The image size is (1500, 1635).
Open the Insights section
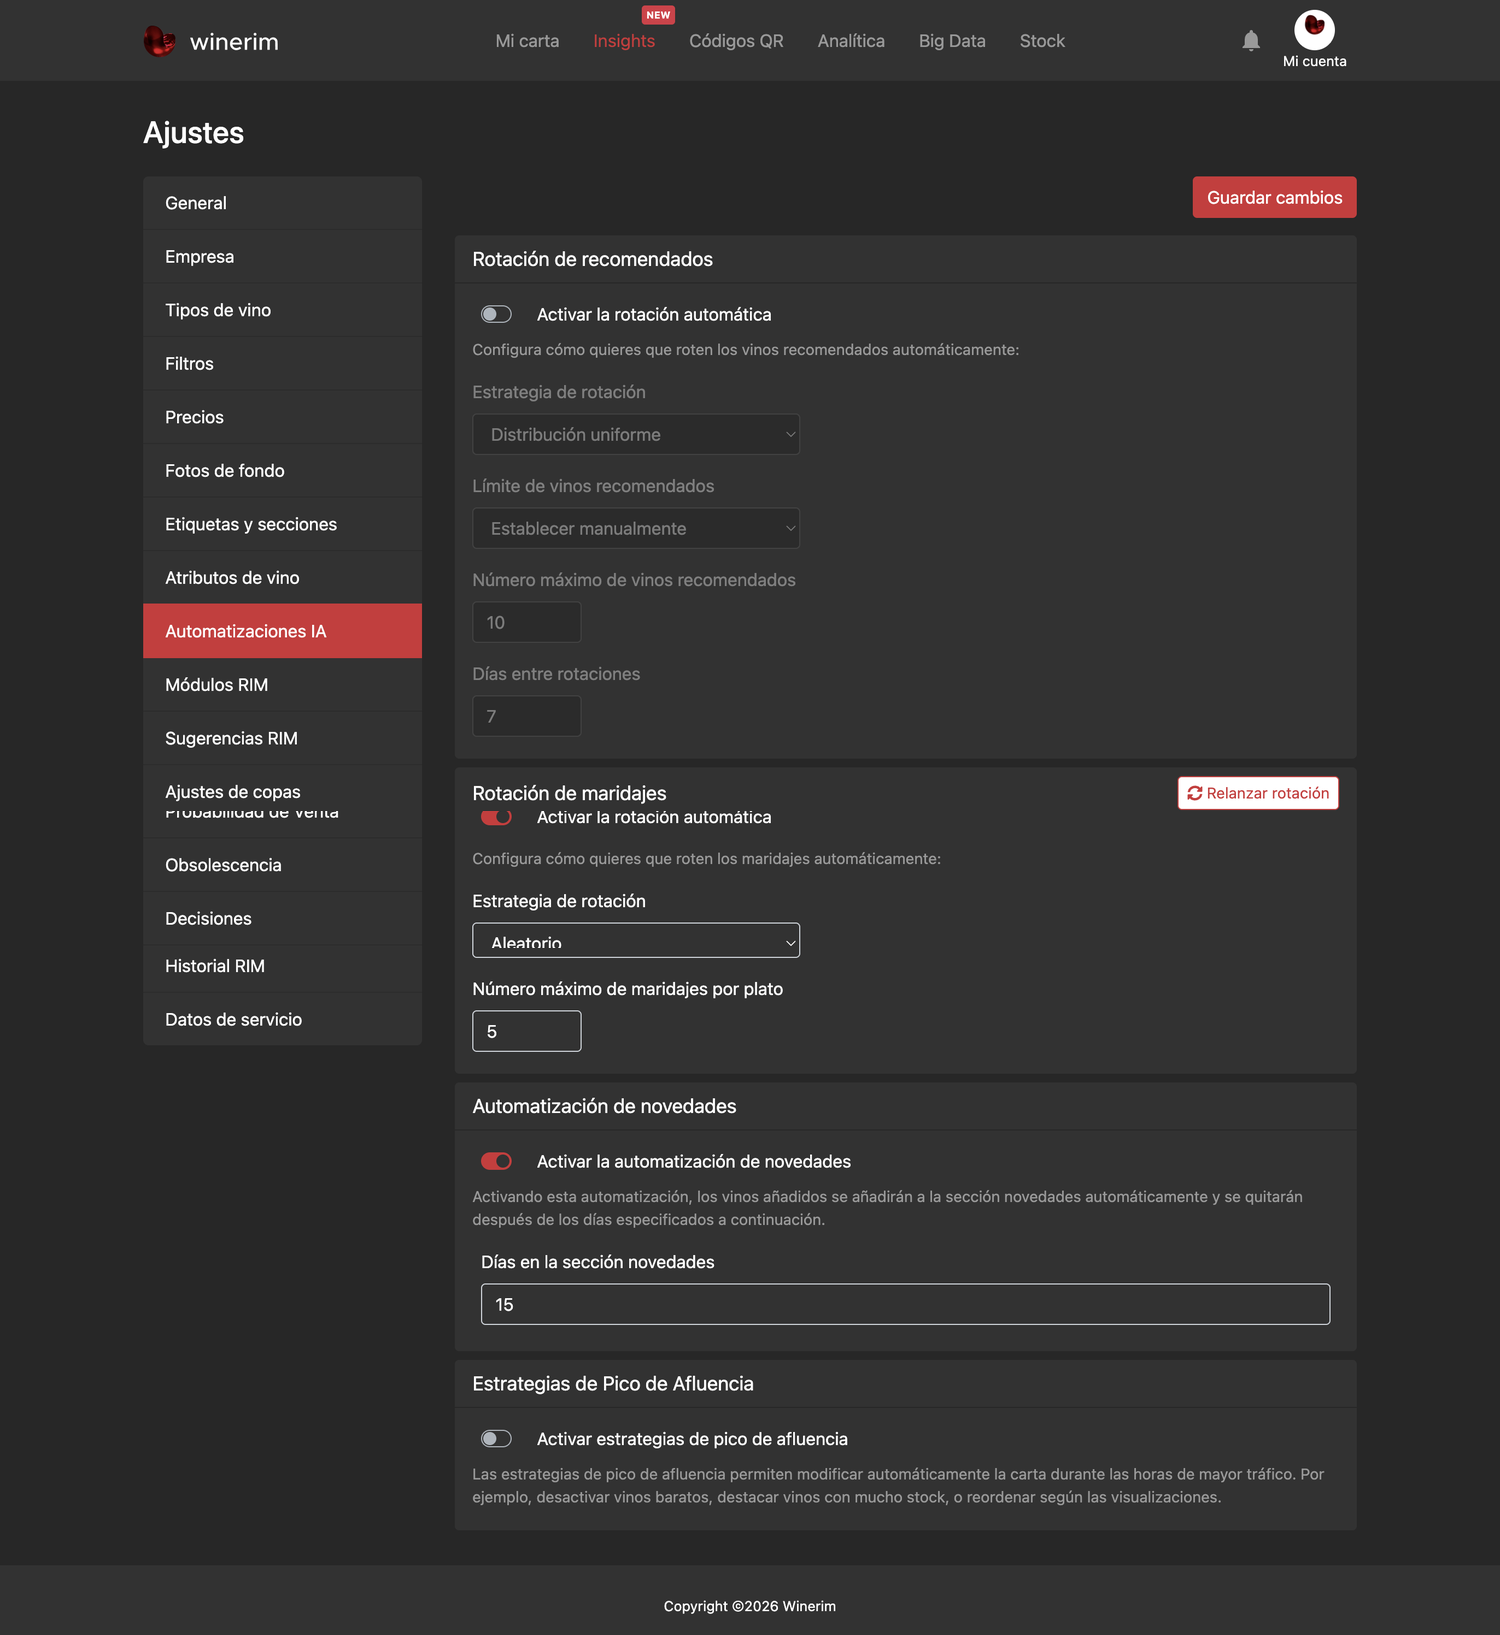pyautogui.click(x=624, y=41)
